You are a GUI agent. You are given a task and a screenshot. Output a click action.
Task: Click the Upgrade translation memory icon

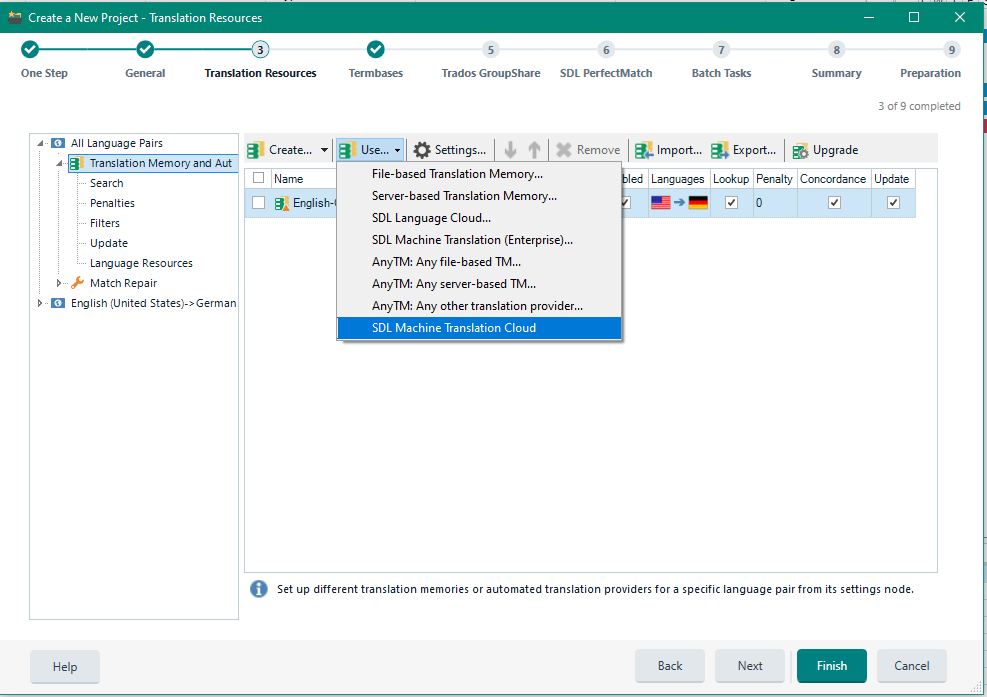(x=800, y=150)
